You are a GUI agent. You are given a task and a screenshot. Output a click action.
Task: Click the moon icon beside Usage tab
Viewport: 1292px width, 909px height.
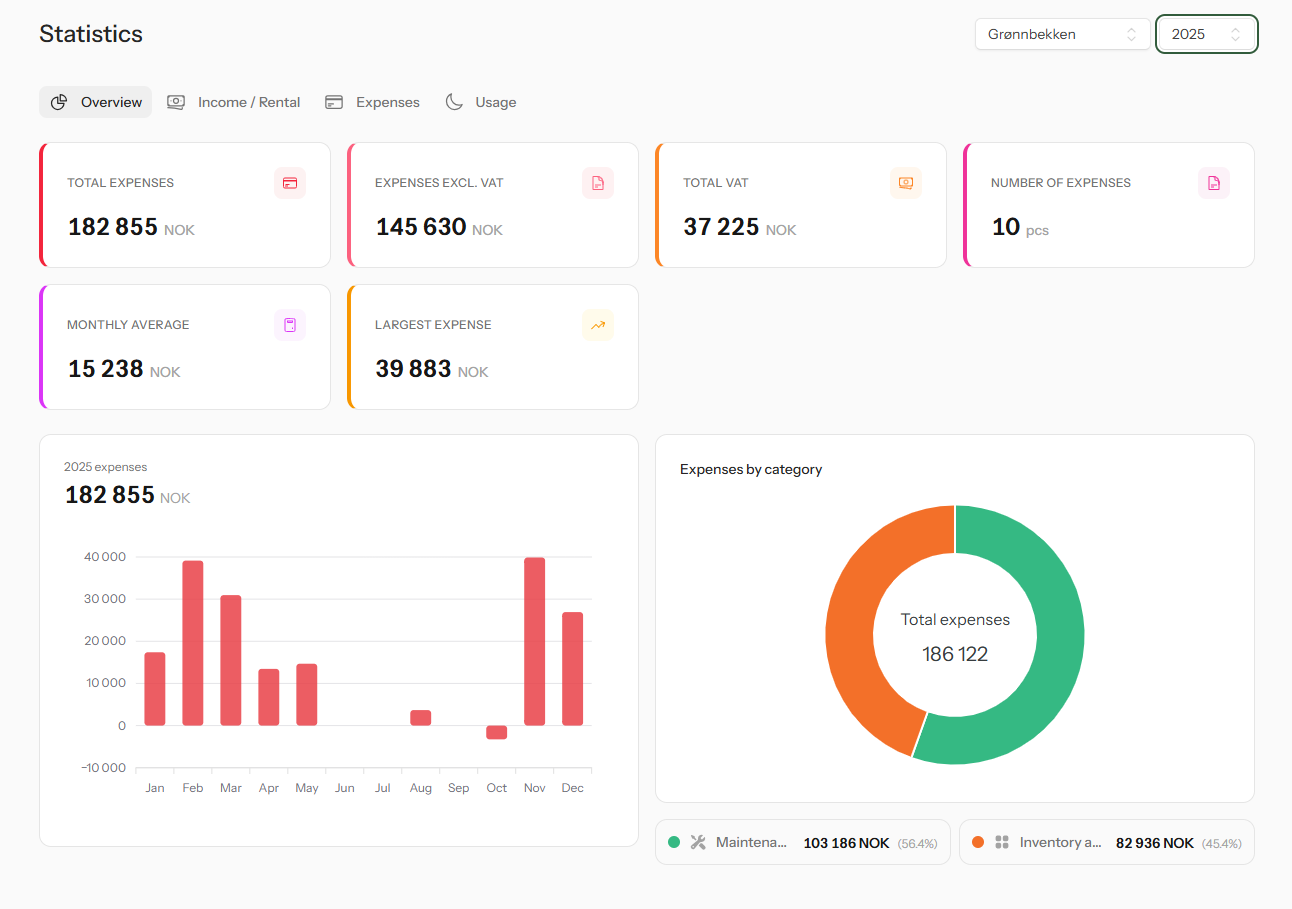pyautogui.click(x=454, y=102)
